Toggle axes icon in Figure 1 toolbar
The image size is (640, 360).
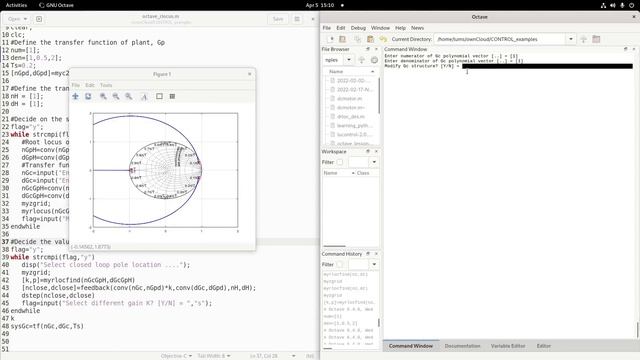pyautogui.click(x=159, y=96)
